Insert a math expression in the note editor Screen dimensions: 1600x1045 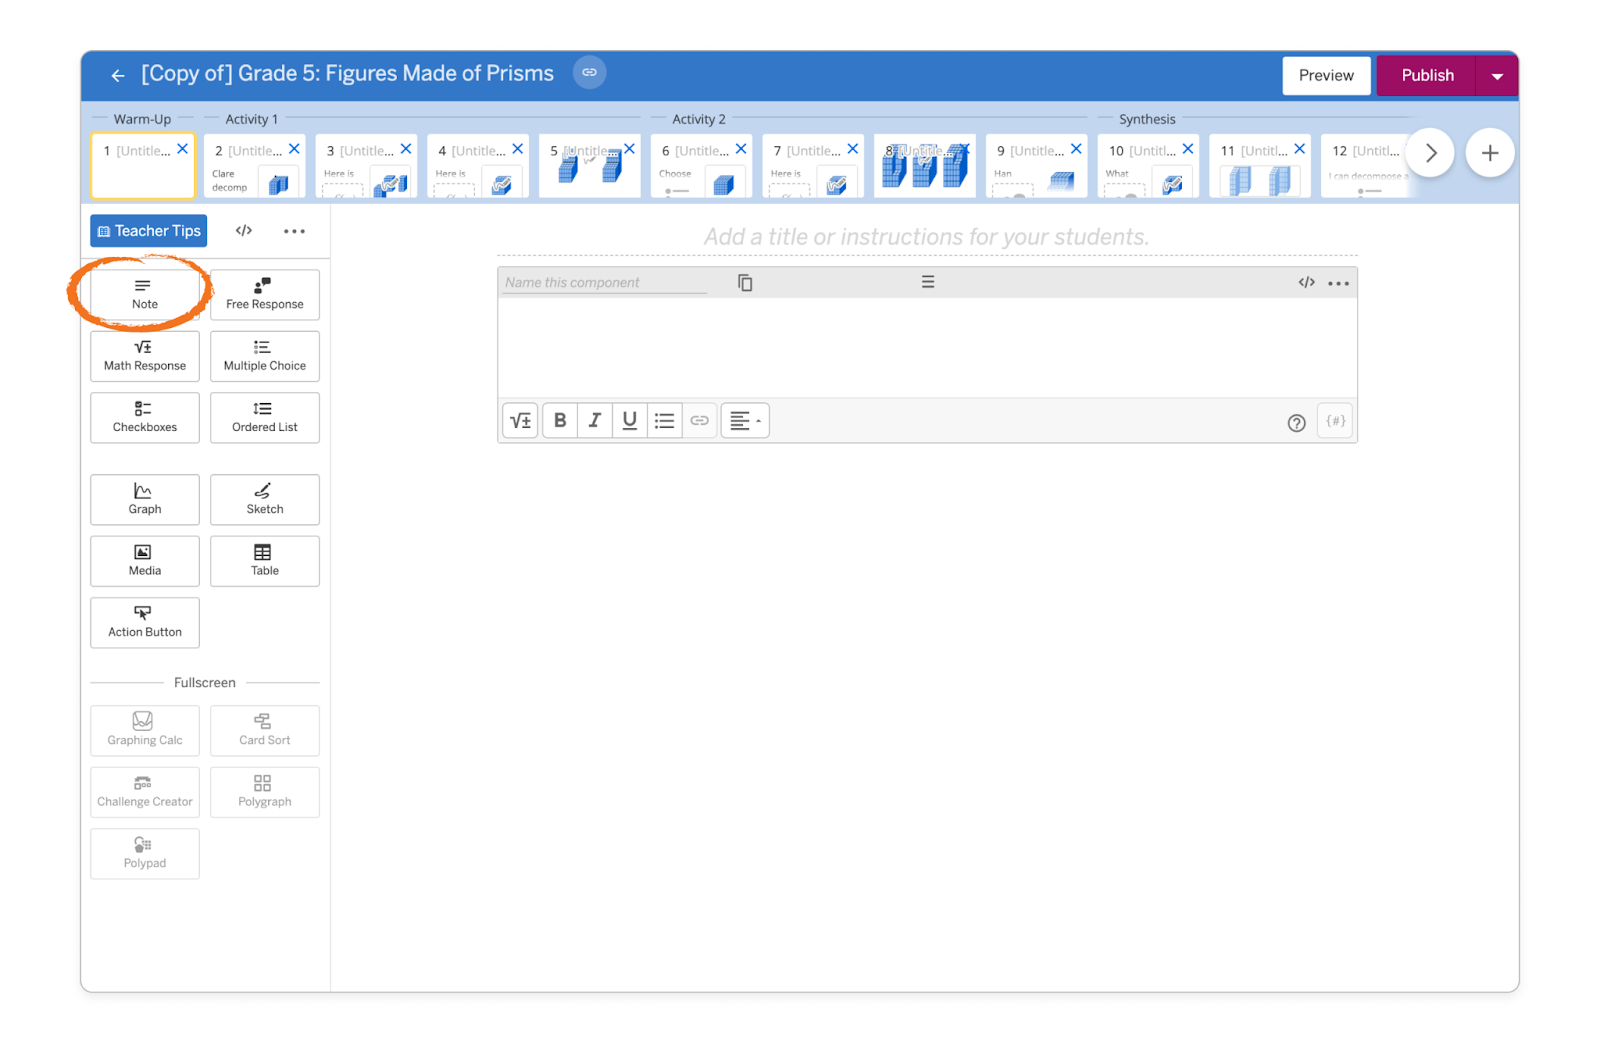520,421
